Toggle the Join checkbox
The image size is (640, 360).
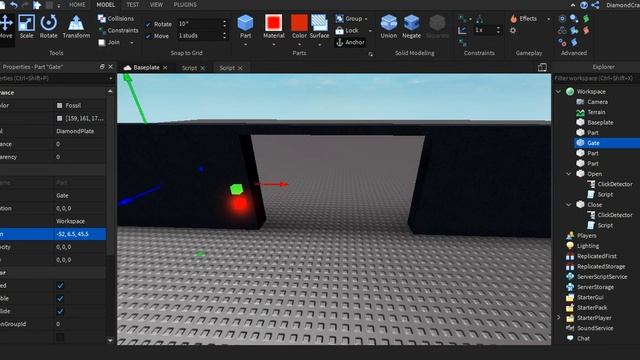click(x=102, y=42)
